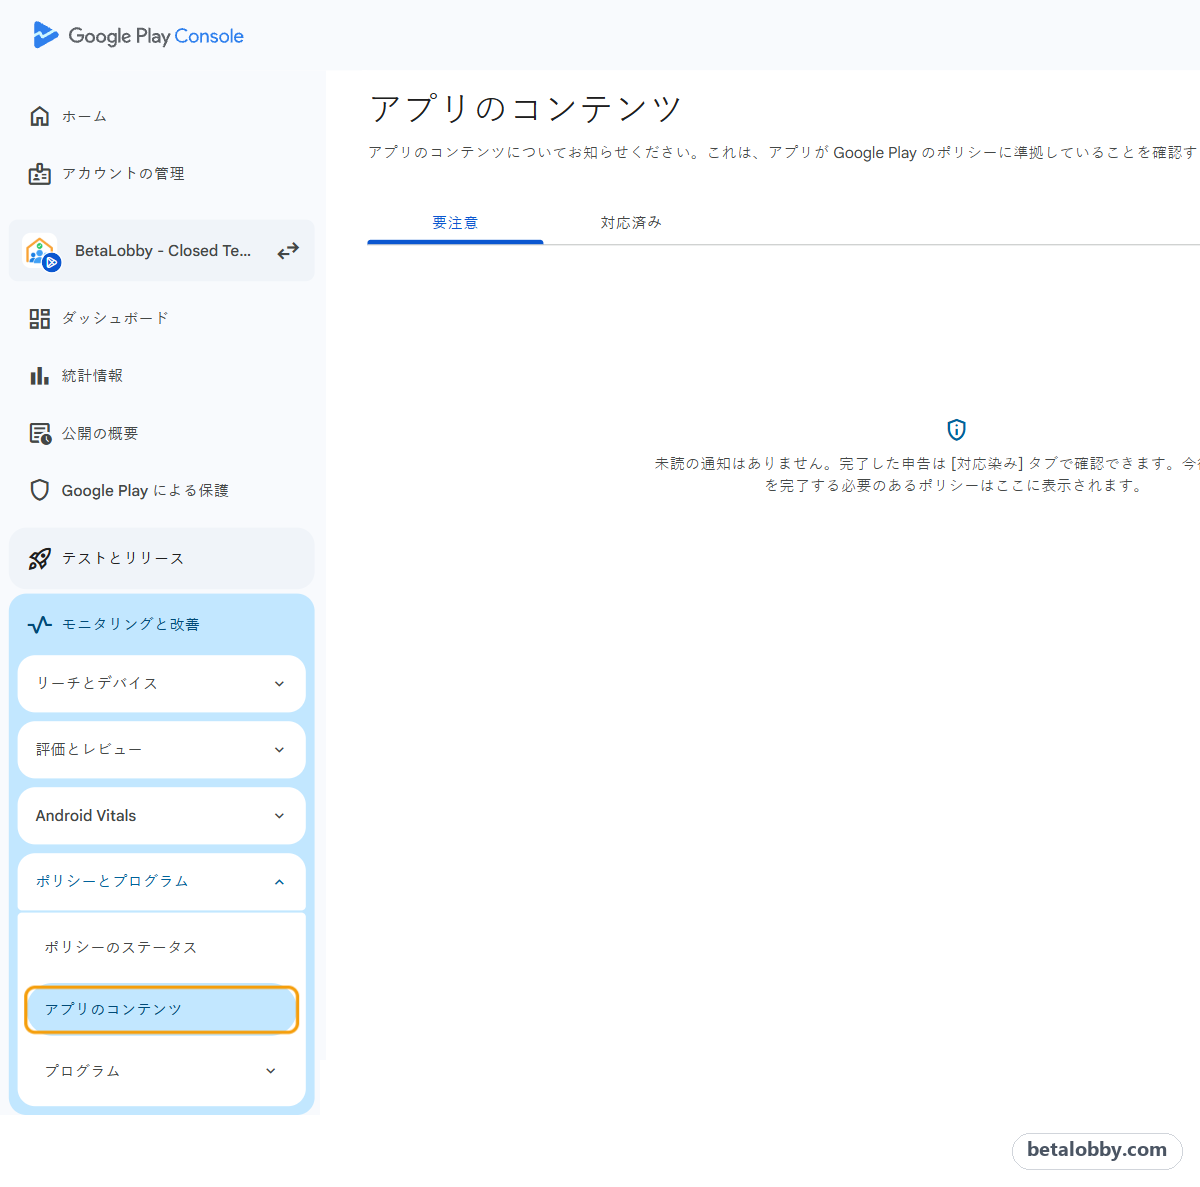
Task: Expand プログラム submenu chevron
Action: 271,1071
